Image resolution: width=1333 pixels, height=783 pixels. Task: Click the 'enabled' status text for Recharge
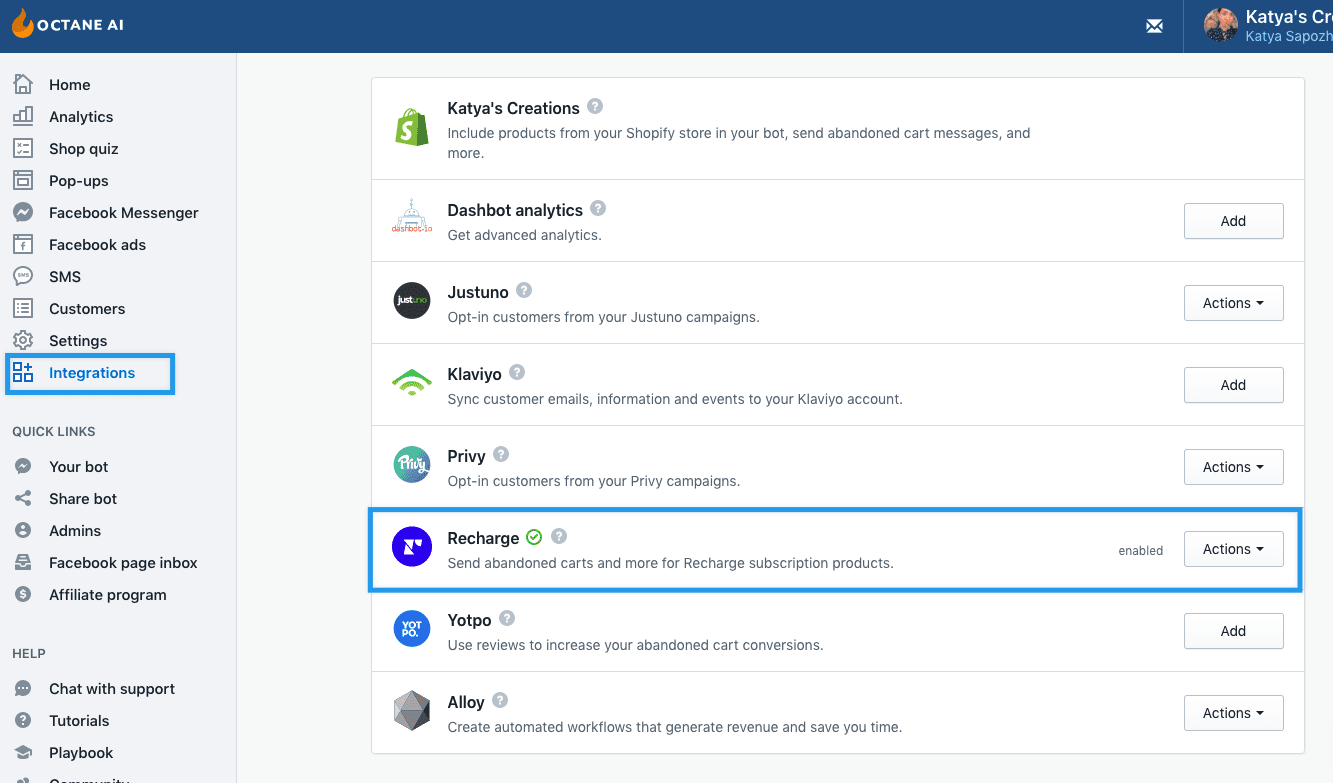[1140, 550]
